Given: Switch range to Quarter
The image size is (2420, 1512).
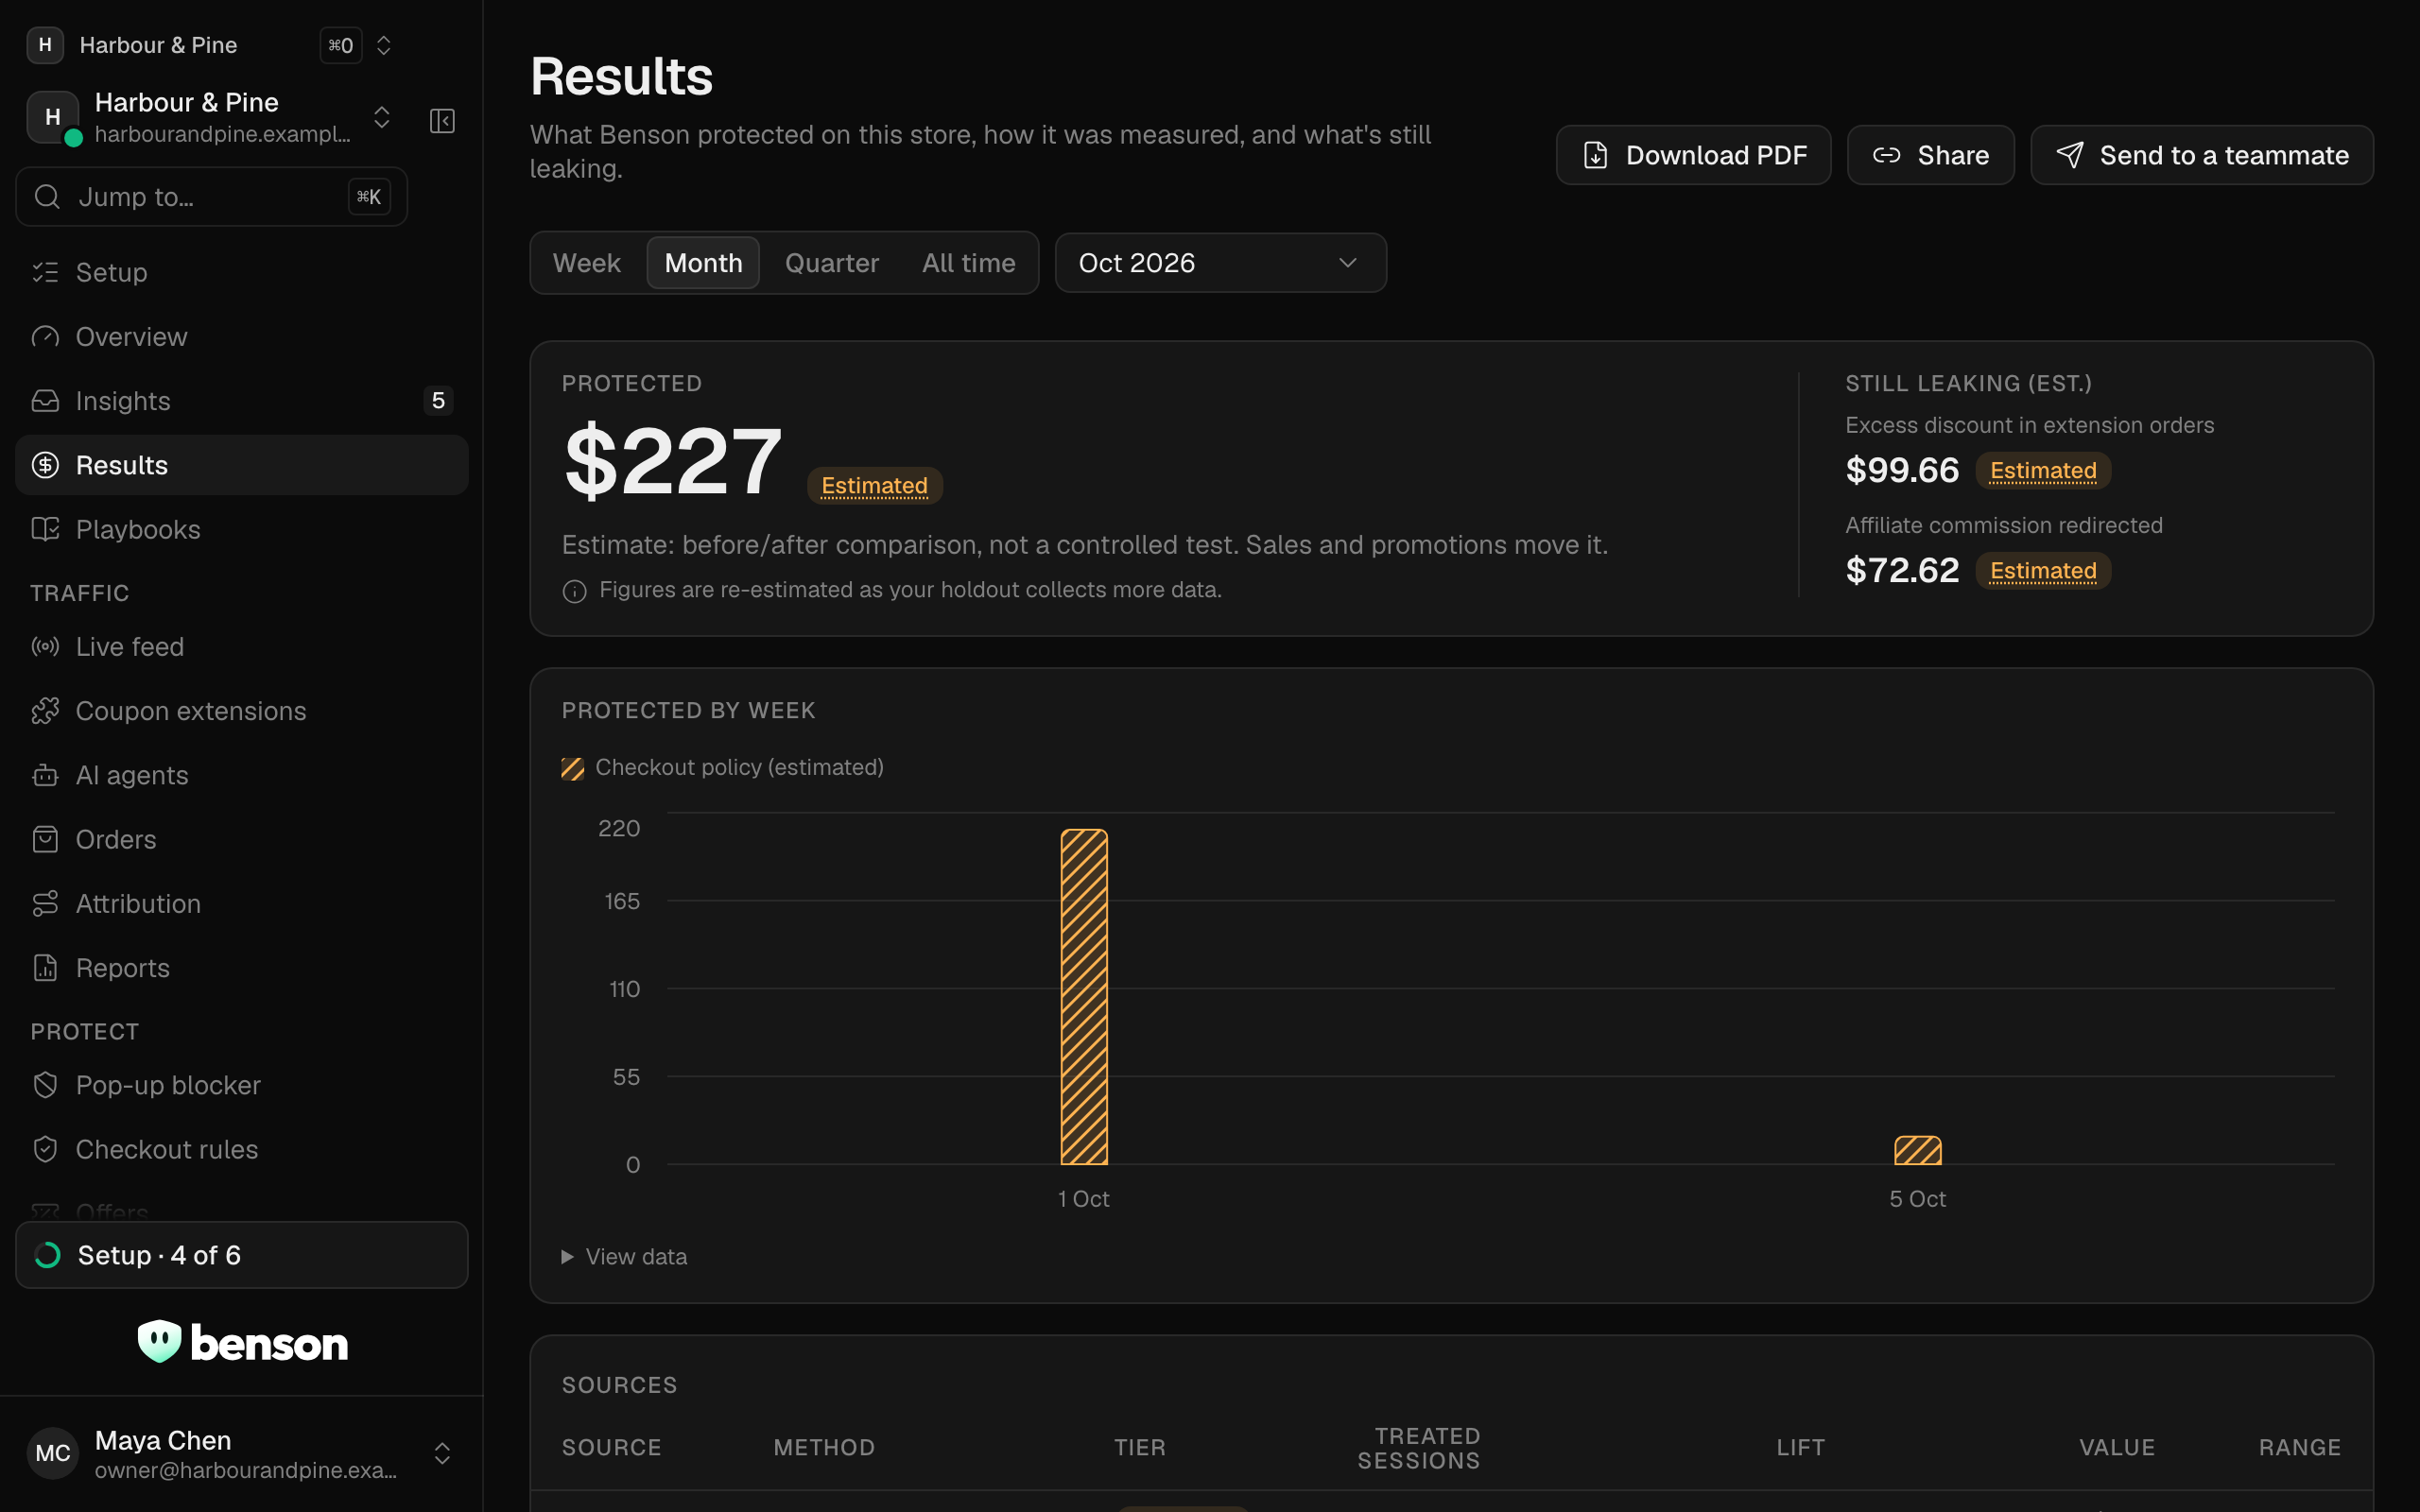Looking at the screenshot, I should tap(832, 263).
